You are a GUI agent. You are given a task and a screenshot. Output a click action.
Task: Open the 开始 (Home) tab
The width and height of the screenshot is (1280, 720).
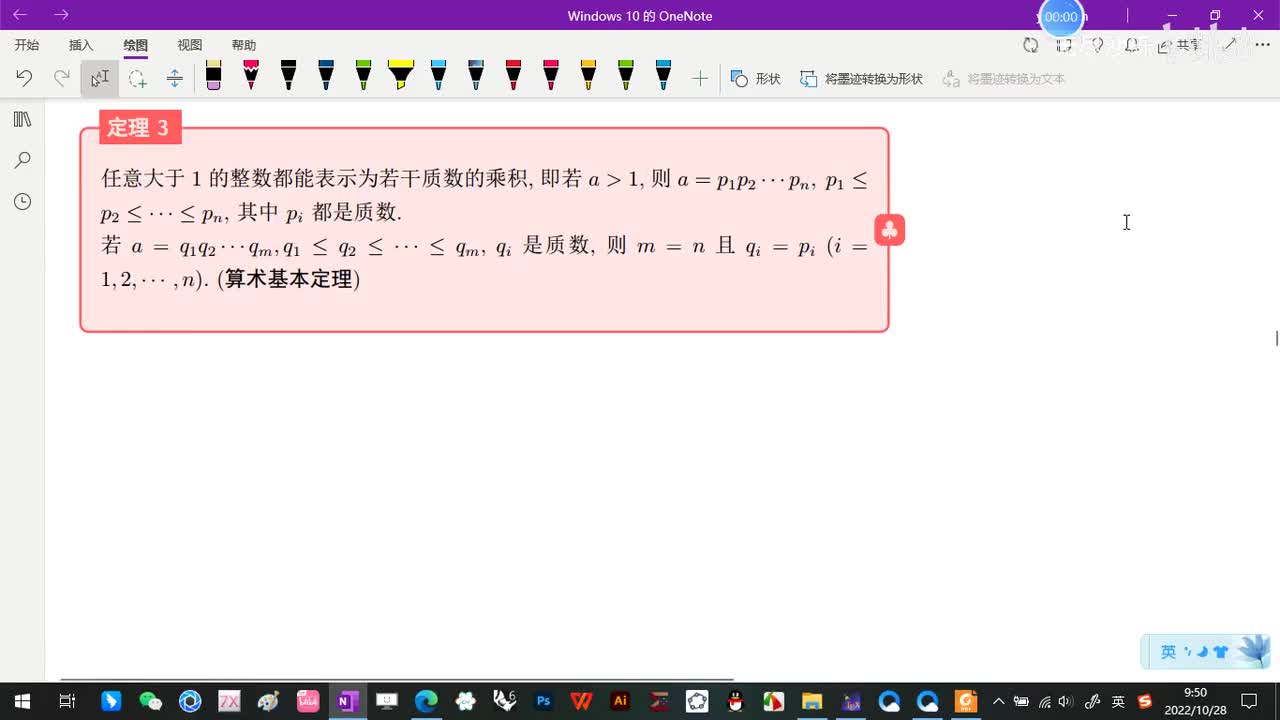27,45
